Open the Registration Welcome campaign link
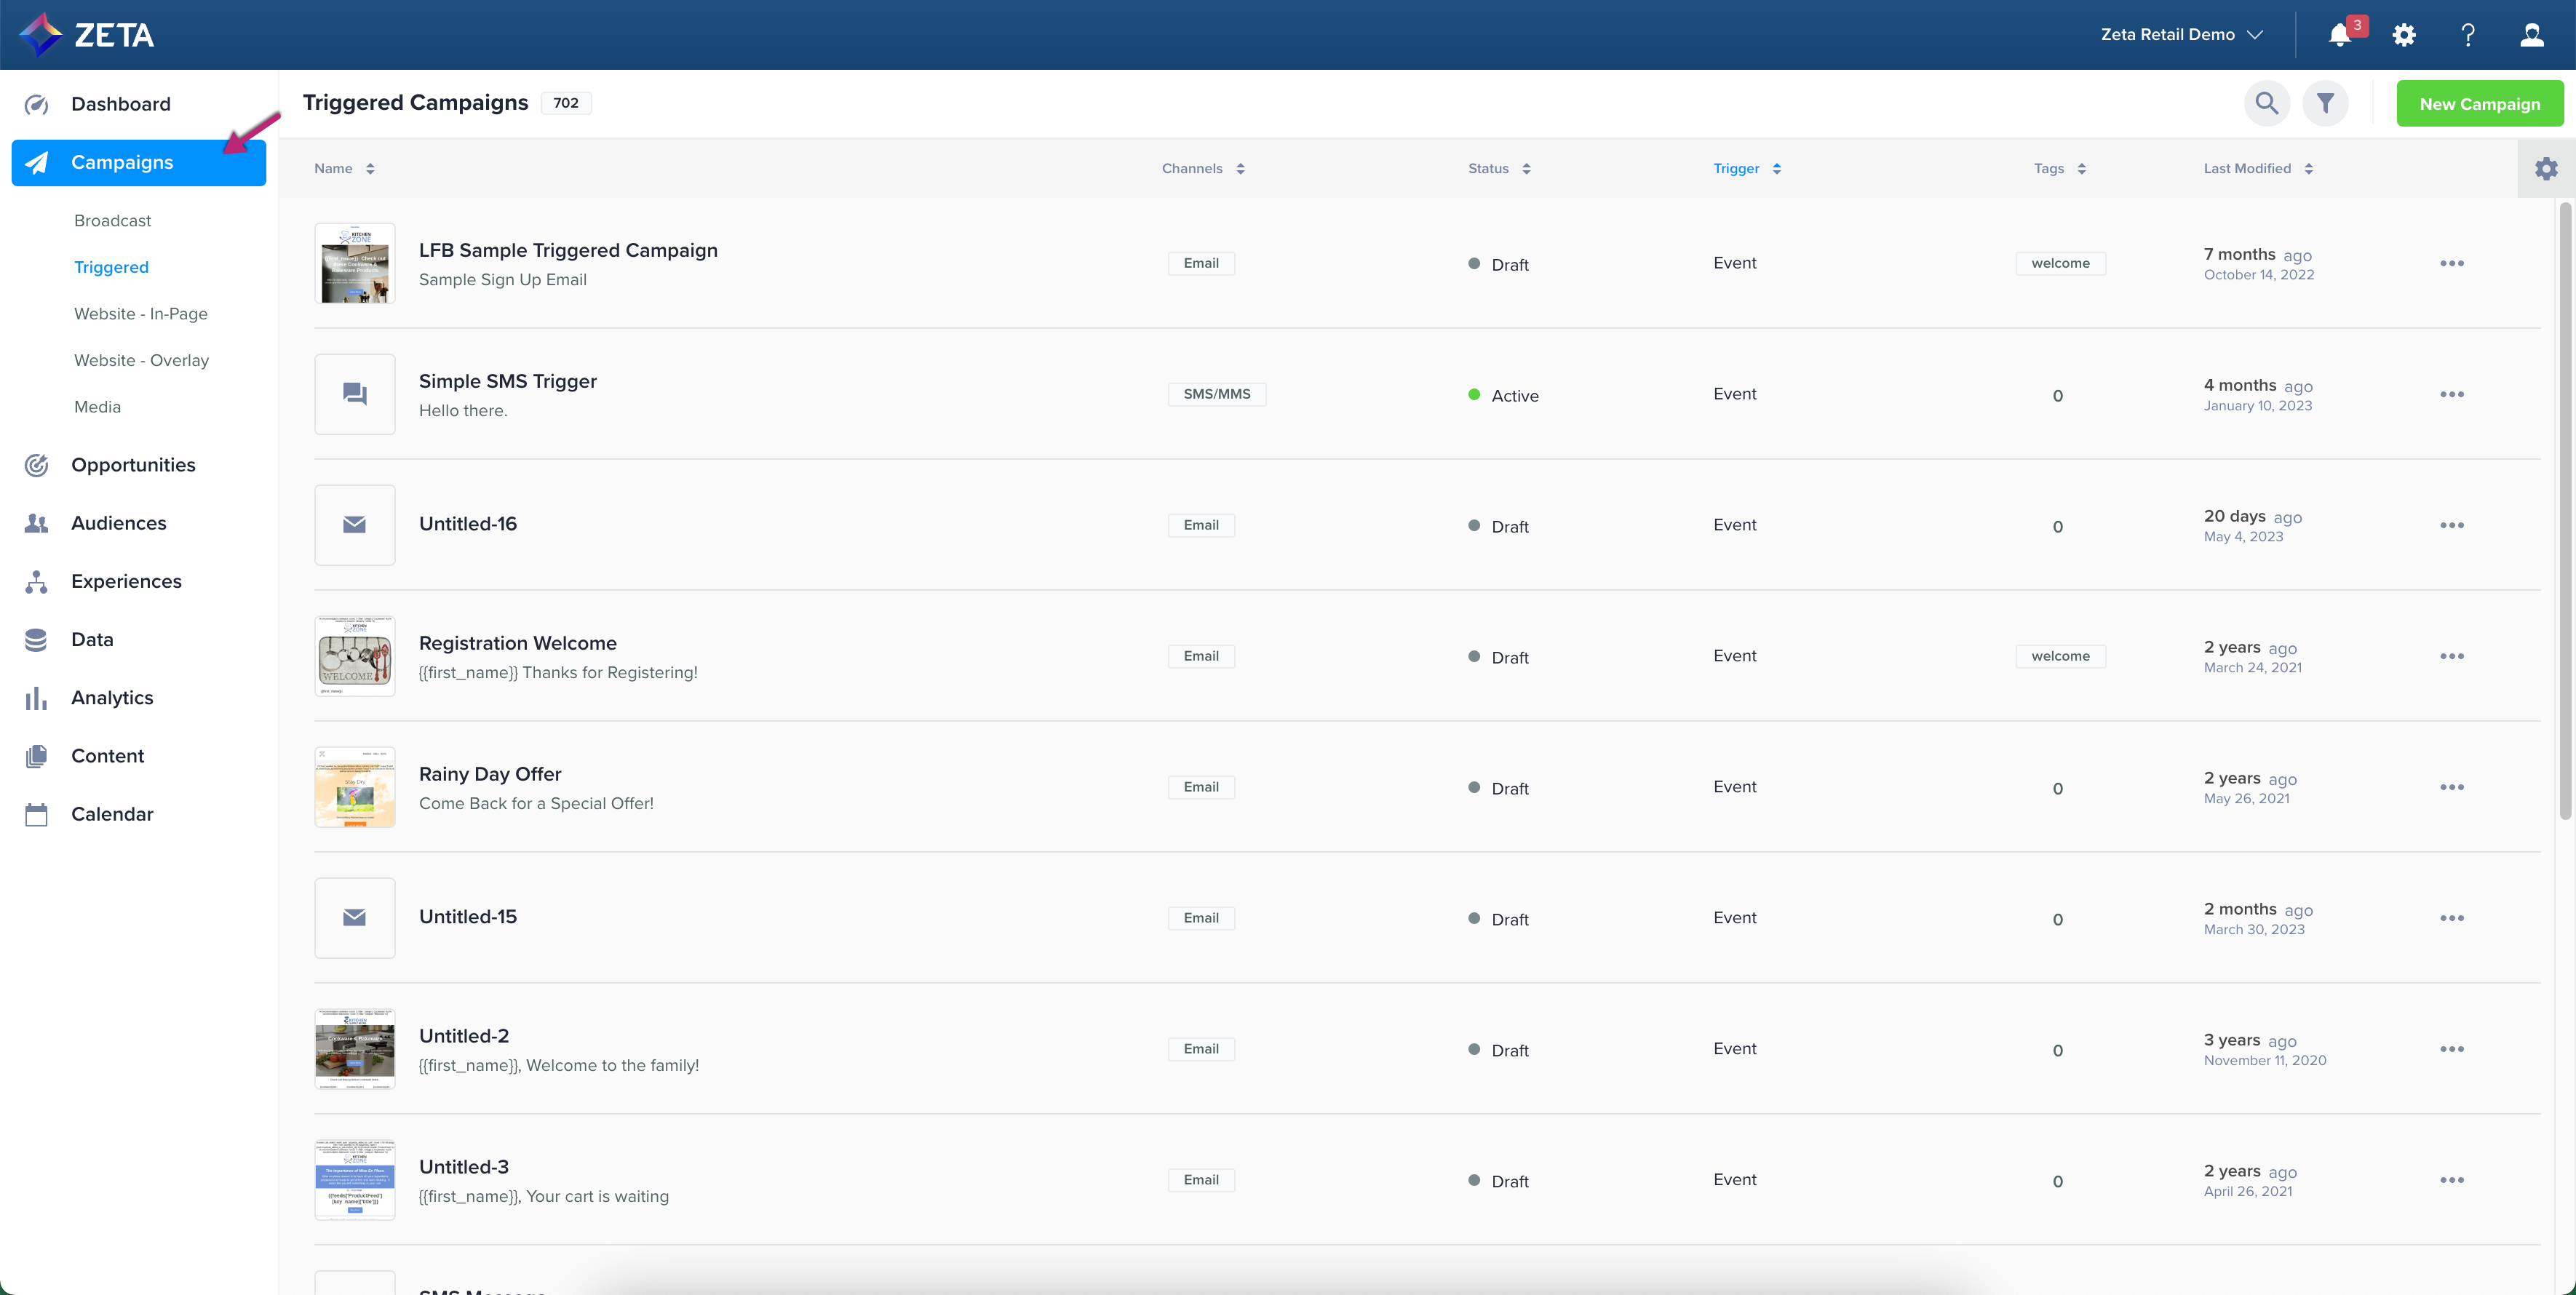Viewport: 2576px width, 1295px height. [517, 643]
